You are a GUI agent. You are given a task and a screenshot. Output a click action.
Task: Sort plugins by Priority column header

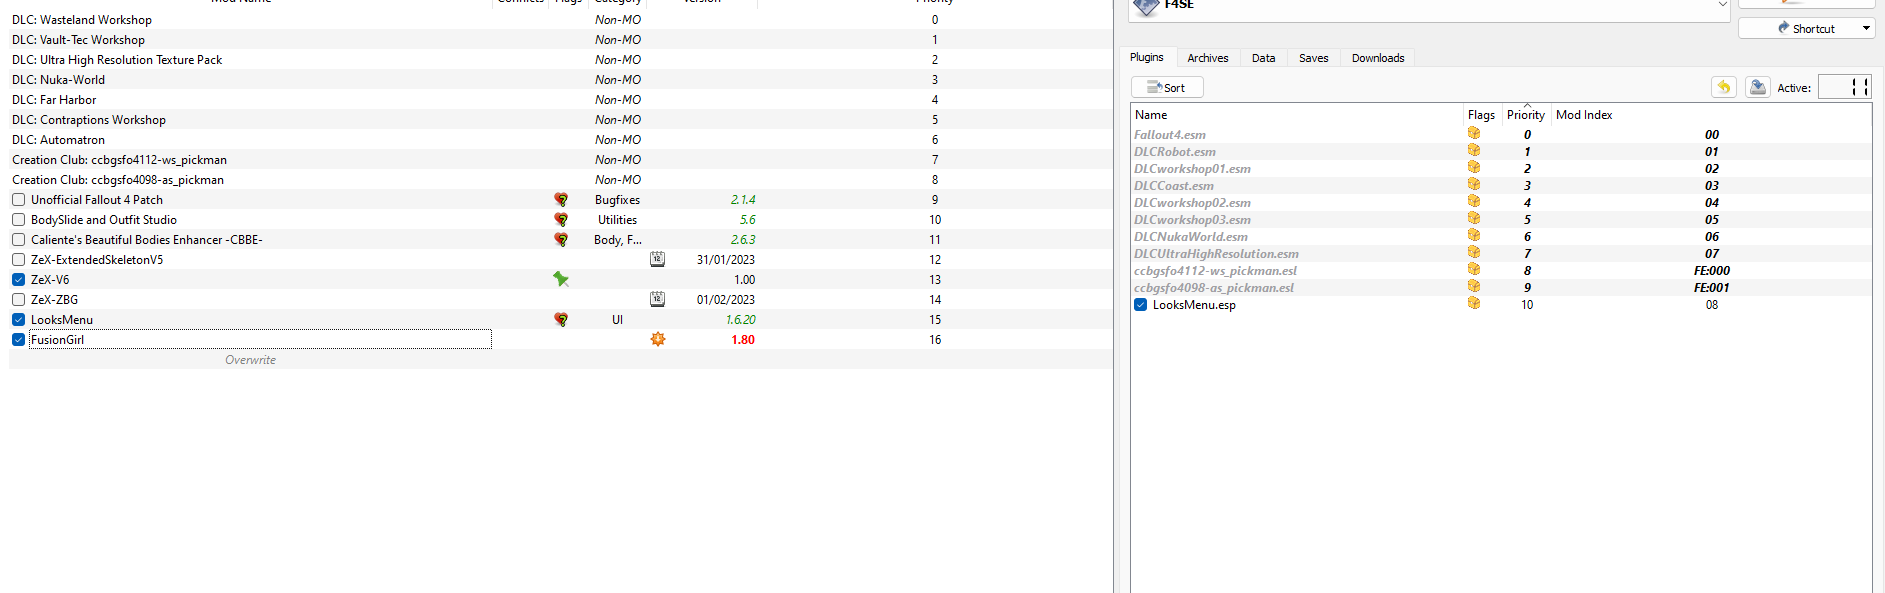[1526, 115]
